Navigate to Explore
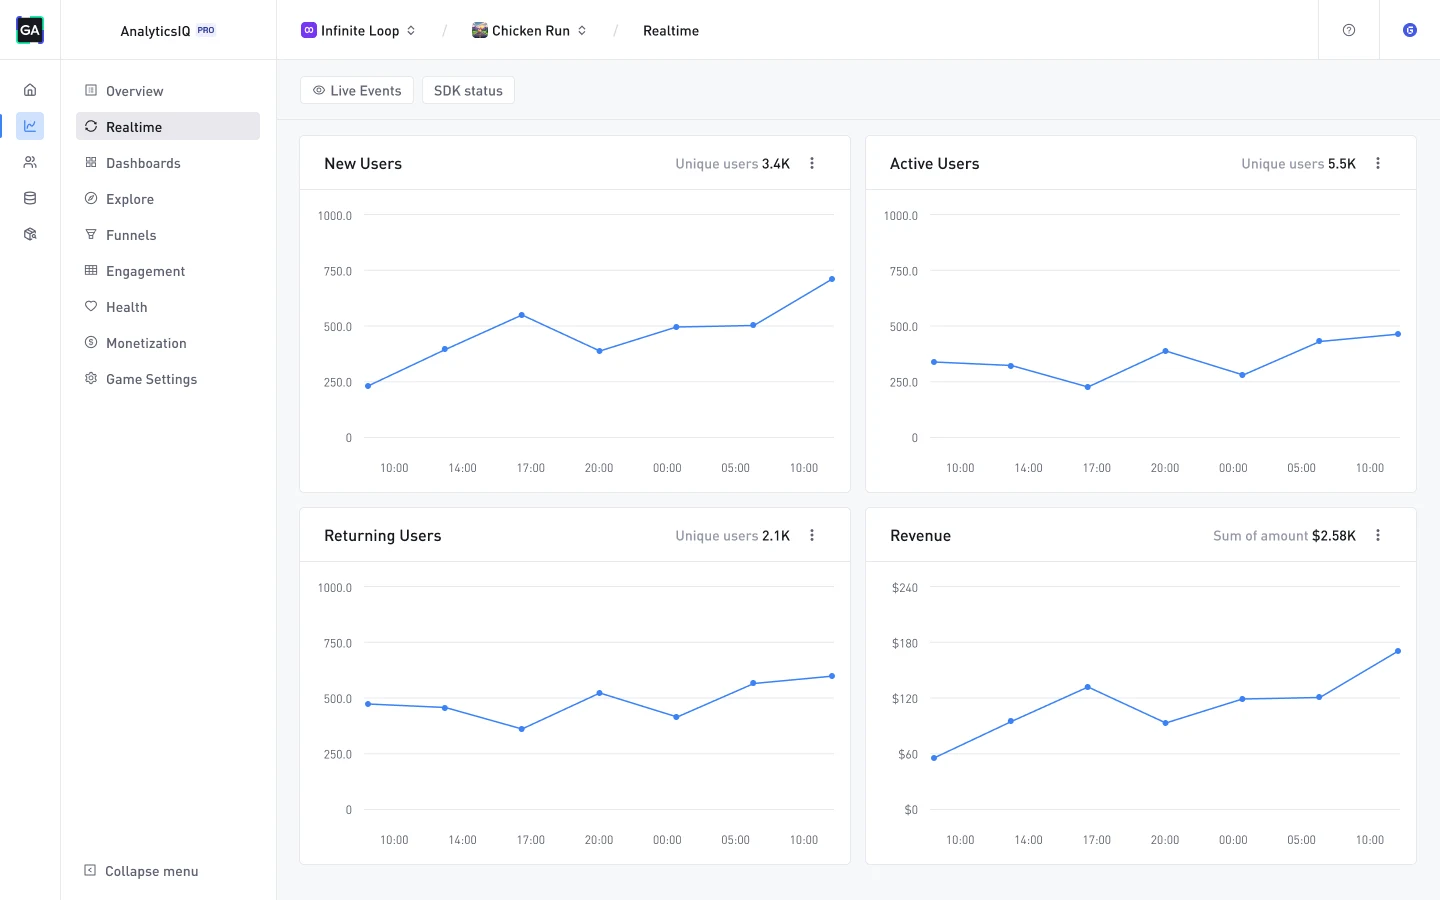The width and height of the screenshot is (1440, 900). point(168,198)
